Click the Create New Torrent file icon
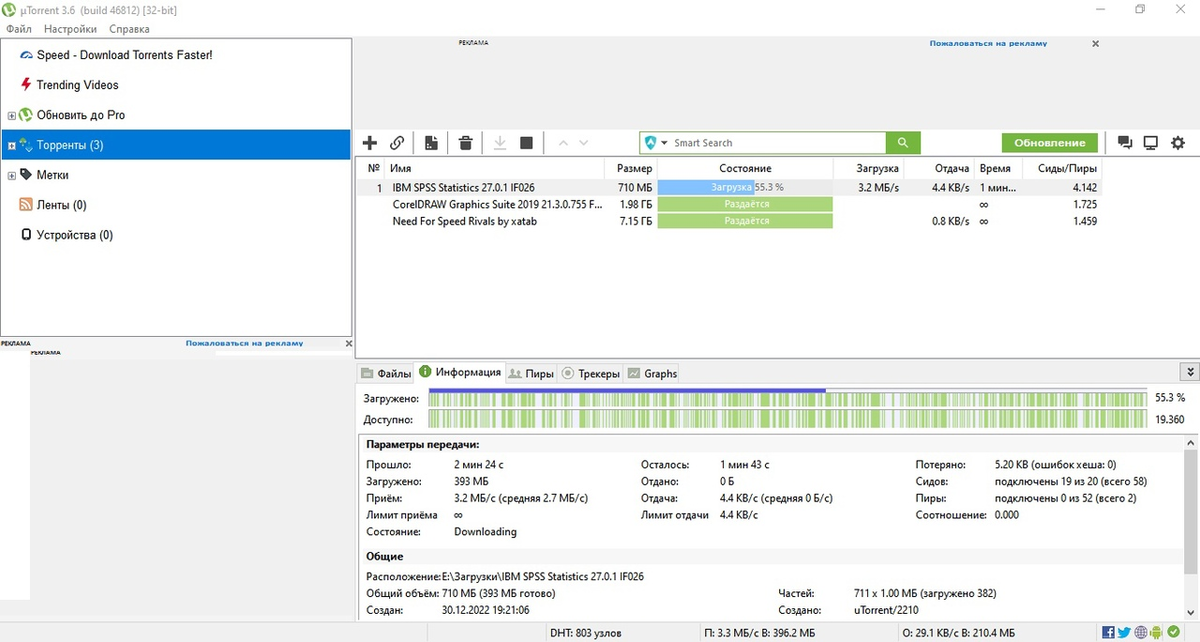 [431, 143]
